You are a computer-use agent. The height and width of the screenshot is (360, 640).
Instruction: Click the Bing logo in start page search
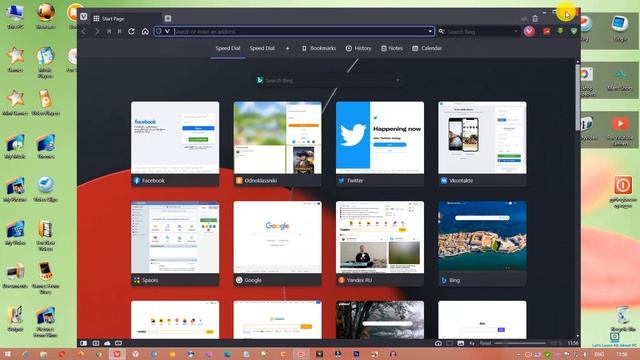[x=260, y=80]
